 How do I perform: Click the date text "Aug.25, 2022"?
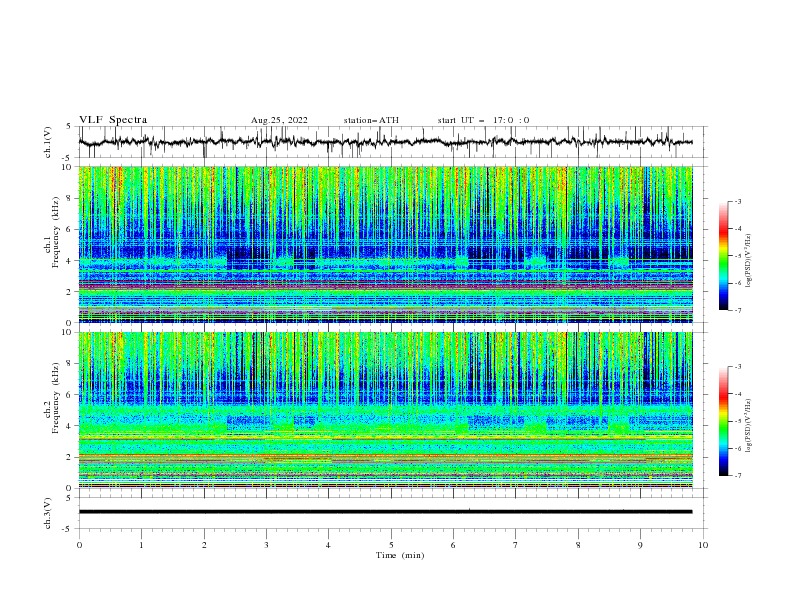[279, 120]
